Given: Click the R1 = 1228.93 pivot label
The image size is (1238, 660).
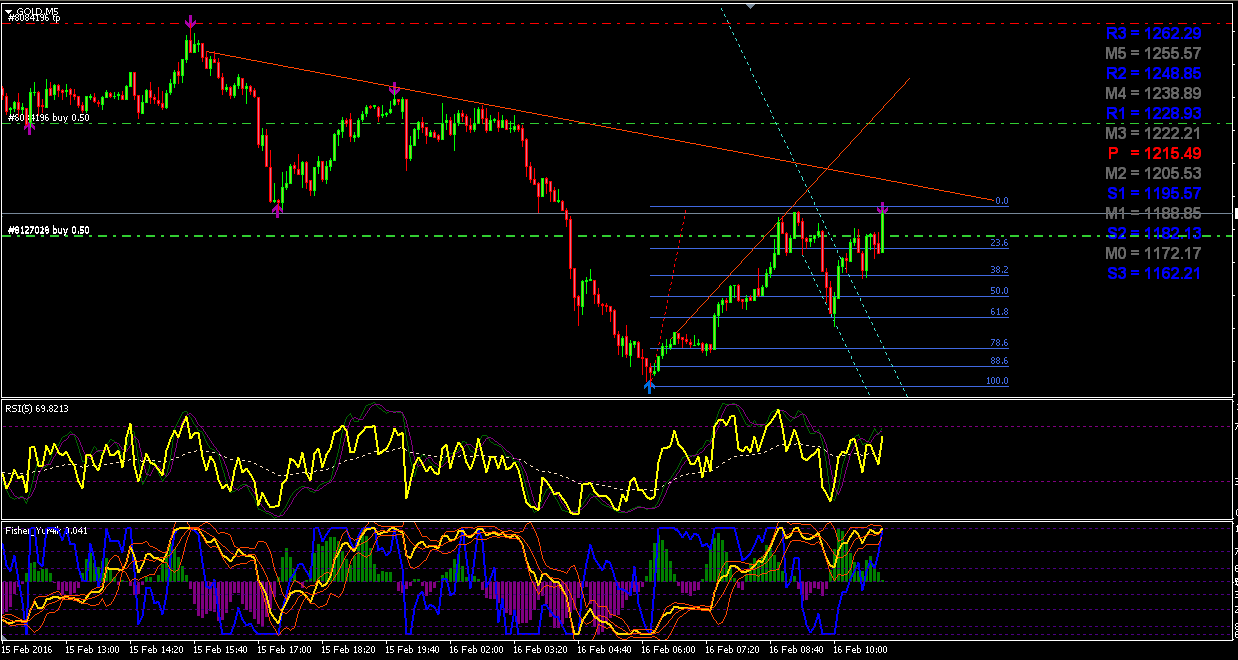Looking at the screenshot, I should [x=1154, y=114].
